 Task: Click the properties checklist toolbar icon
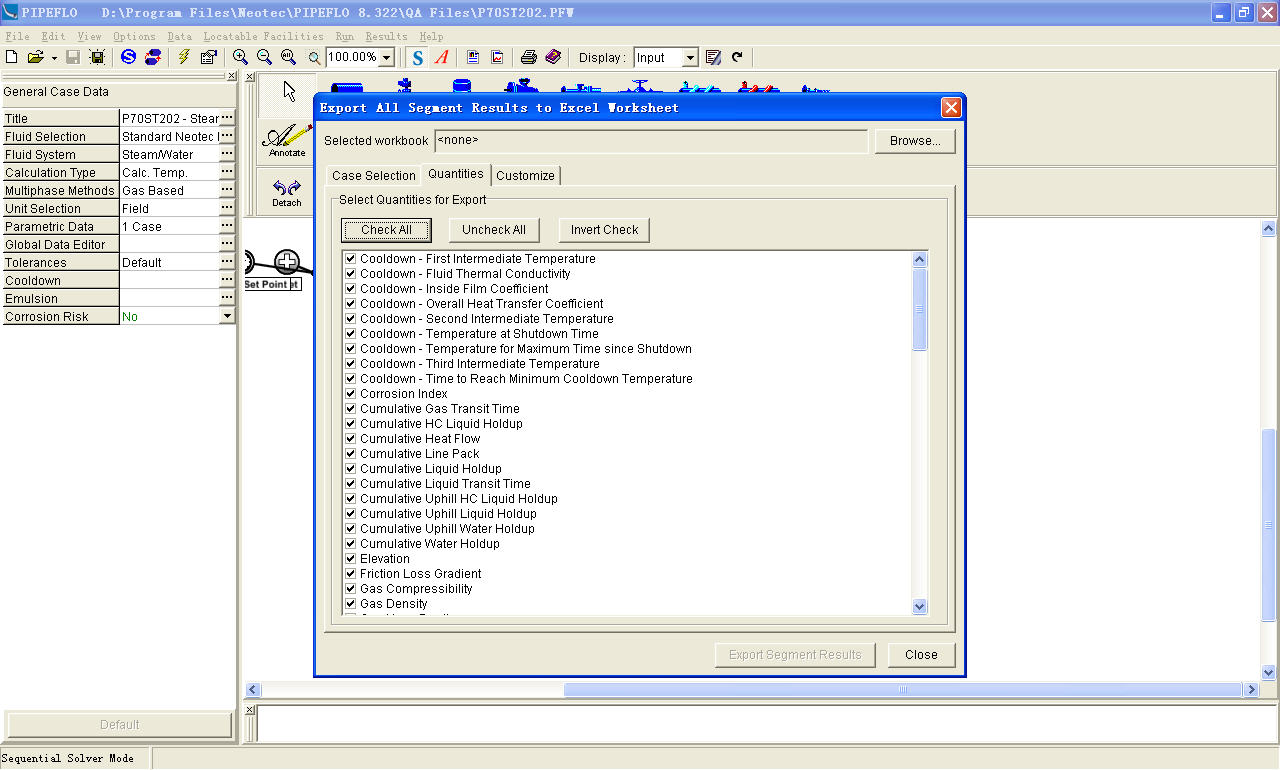click(x=209, y=57)
